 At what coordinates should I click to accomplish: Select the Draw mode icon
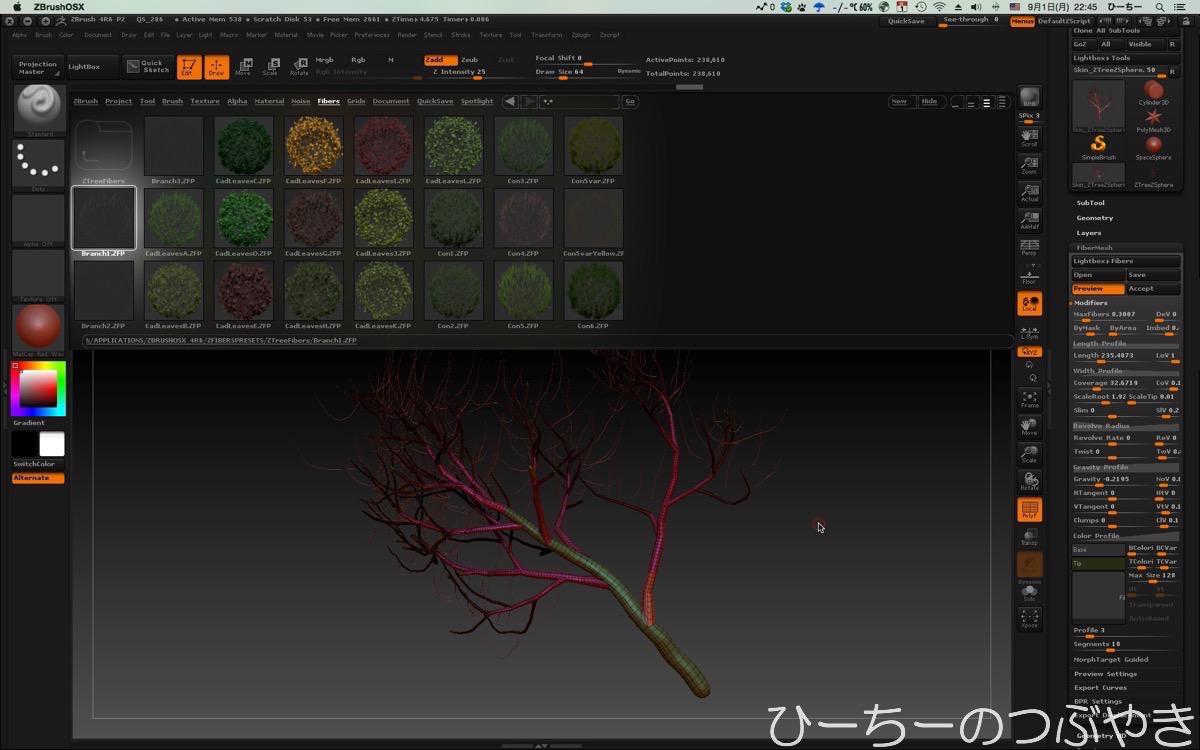pyautogui.click(x=216, y=67)
